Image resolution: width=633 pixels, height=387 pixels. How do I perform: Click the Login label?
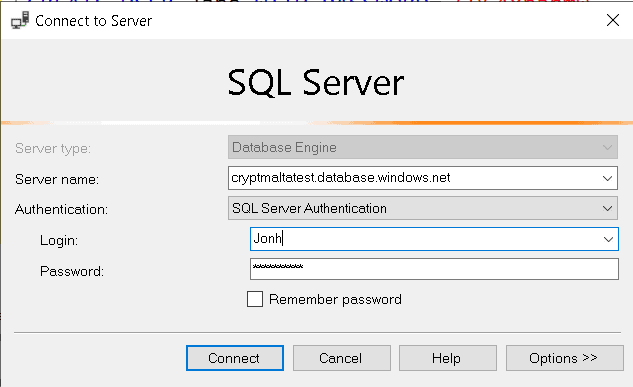coord(59,241)
